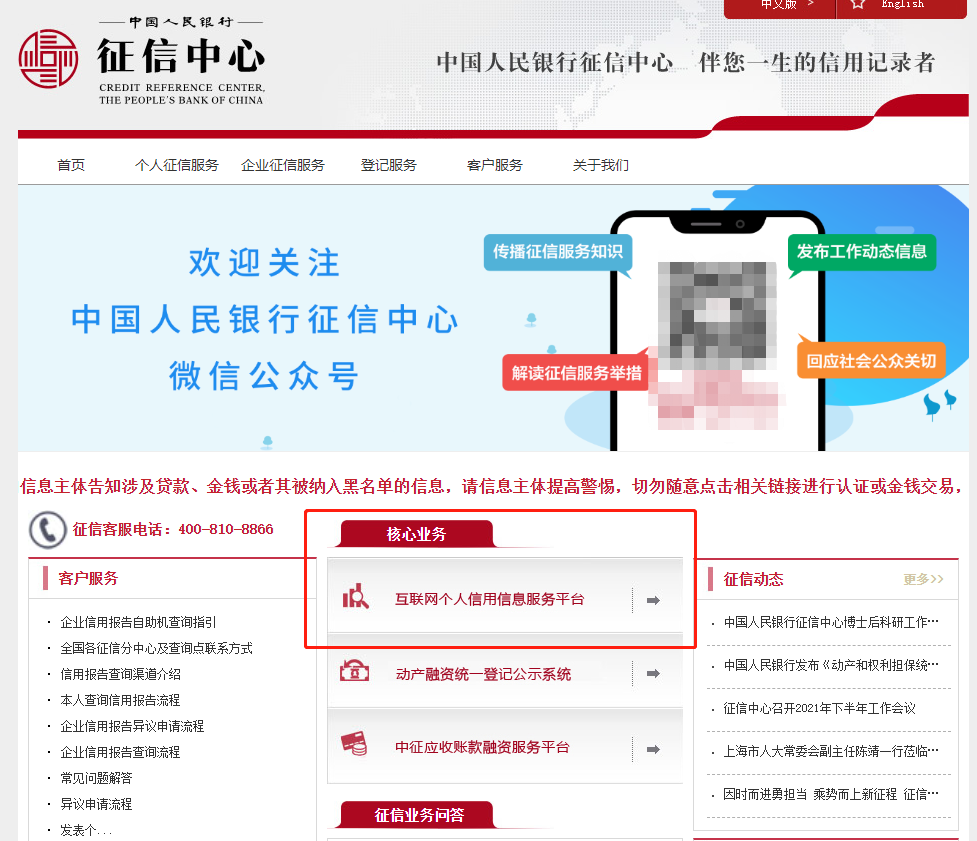Select 登记服务 in the navigation bar
This screenshot has width=977, height=841.
(x=389, y=165)
